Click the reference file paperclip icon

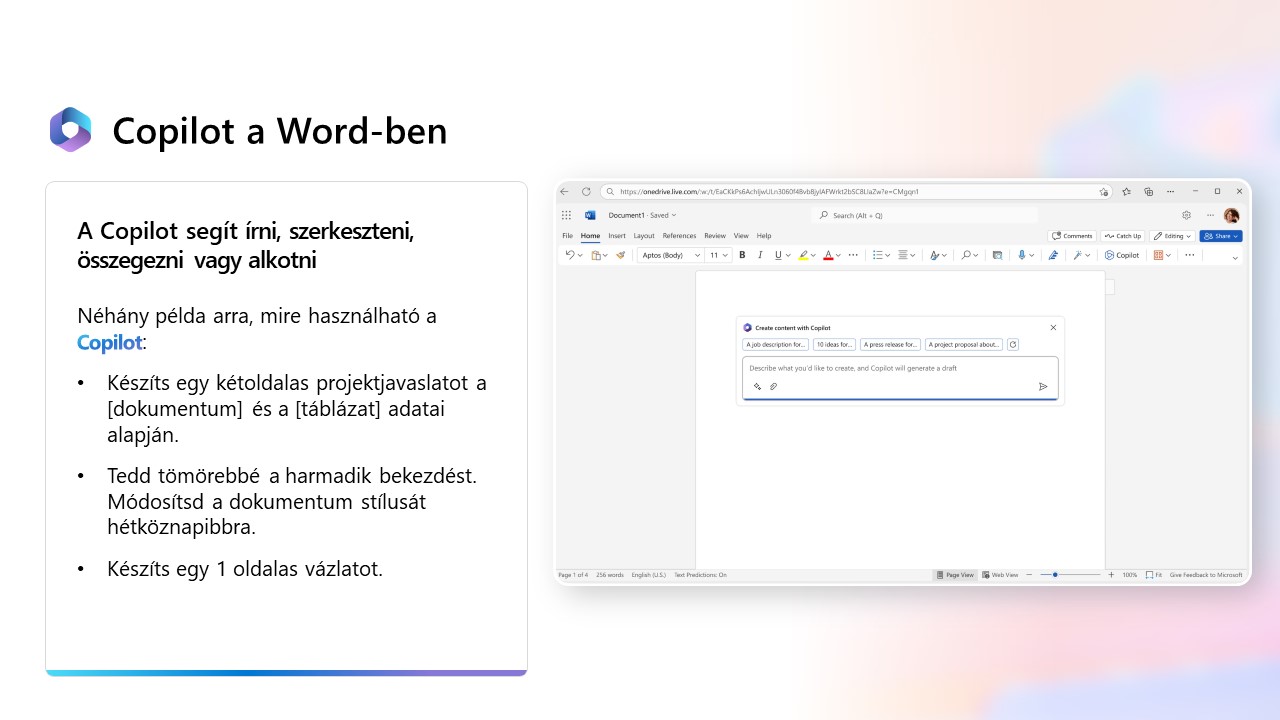pos(773,386)
